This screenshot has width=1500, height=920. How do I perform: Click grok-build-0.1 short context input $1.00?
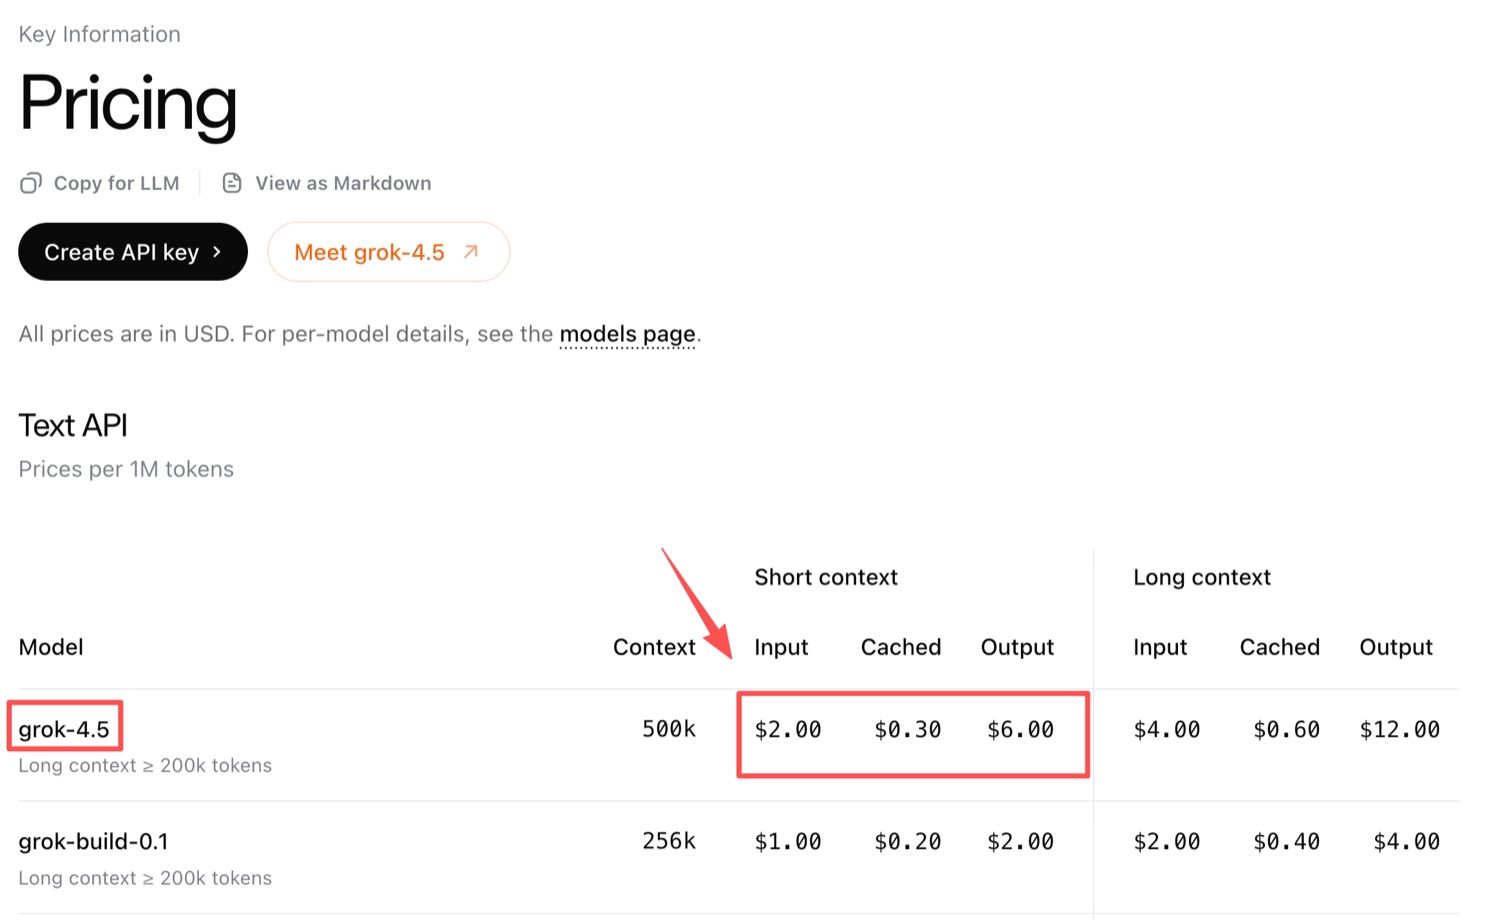(x=788, y=842)
